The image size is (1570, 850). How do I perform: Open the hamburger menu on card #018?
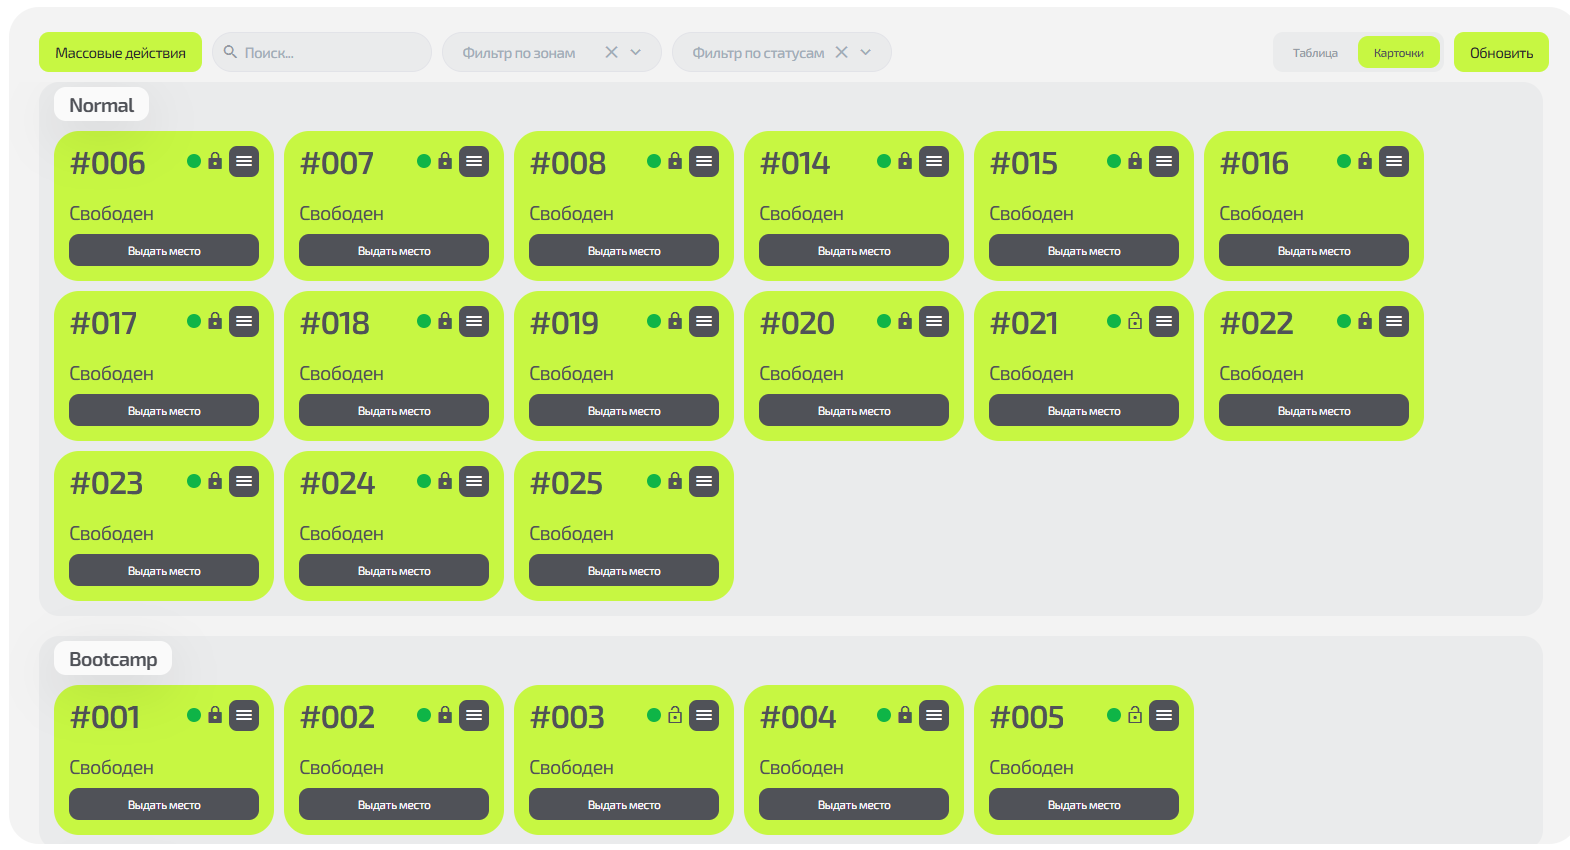pyautogui.click(x=474, y=321)
